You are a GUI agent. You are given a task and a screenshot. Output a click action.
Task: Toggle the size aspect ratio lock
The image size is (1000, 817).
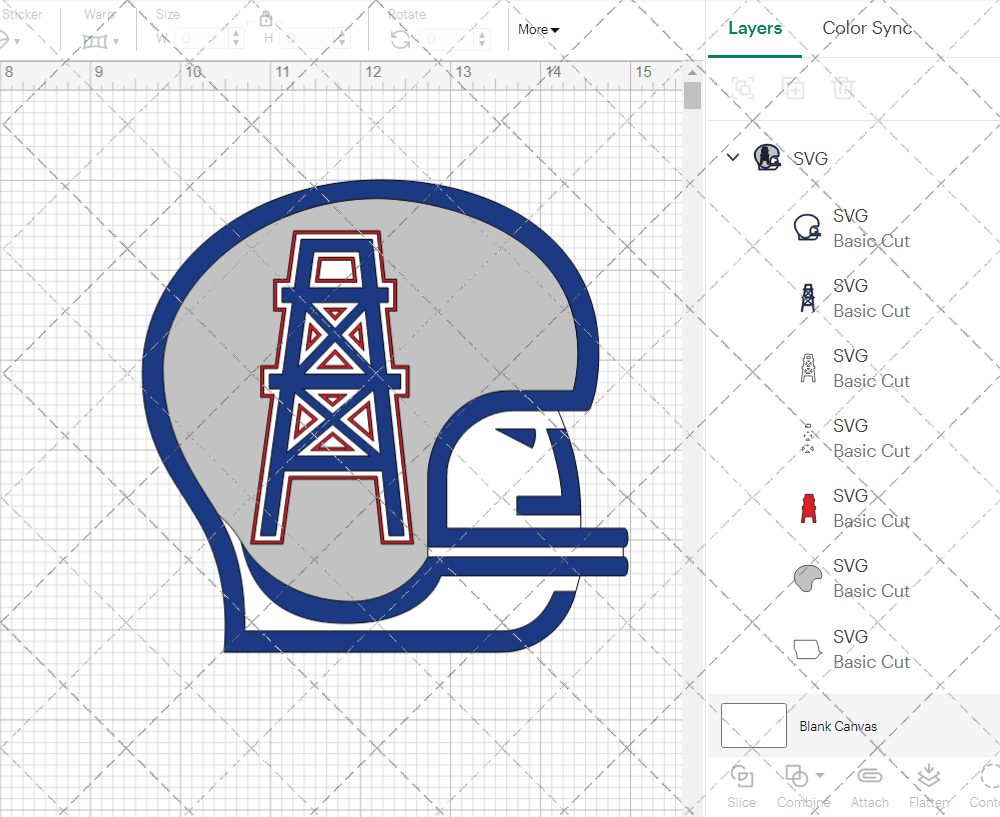click(x=266, y=18)
